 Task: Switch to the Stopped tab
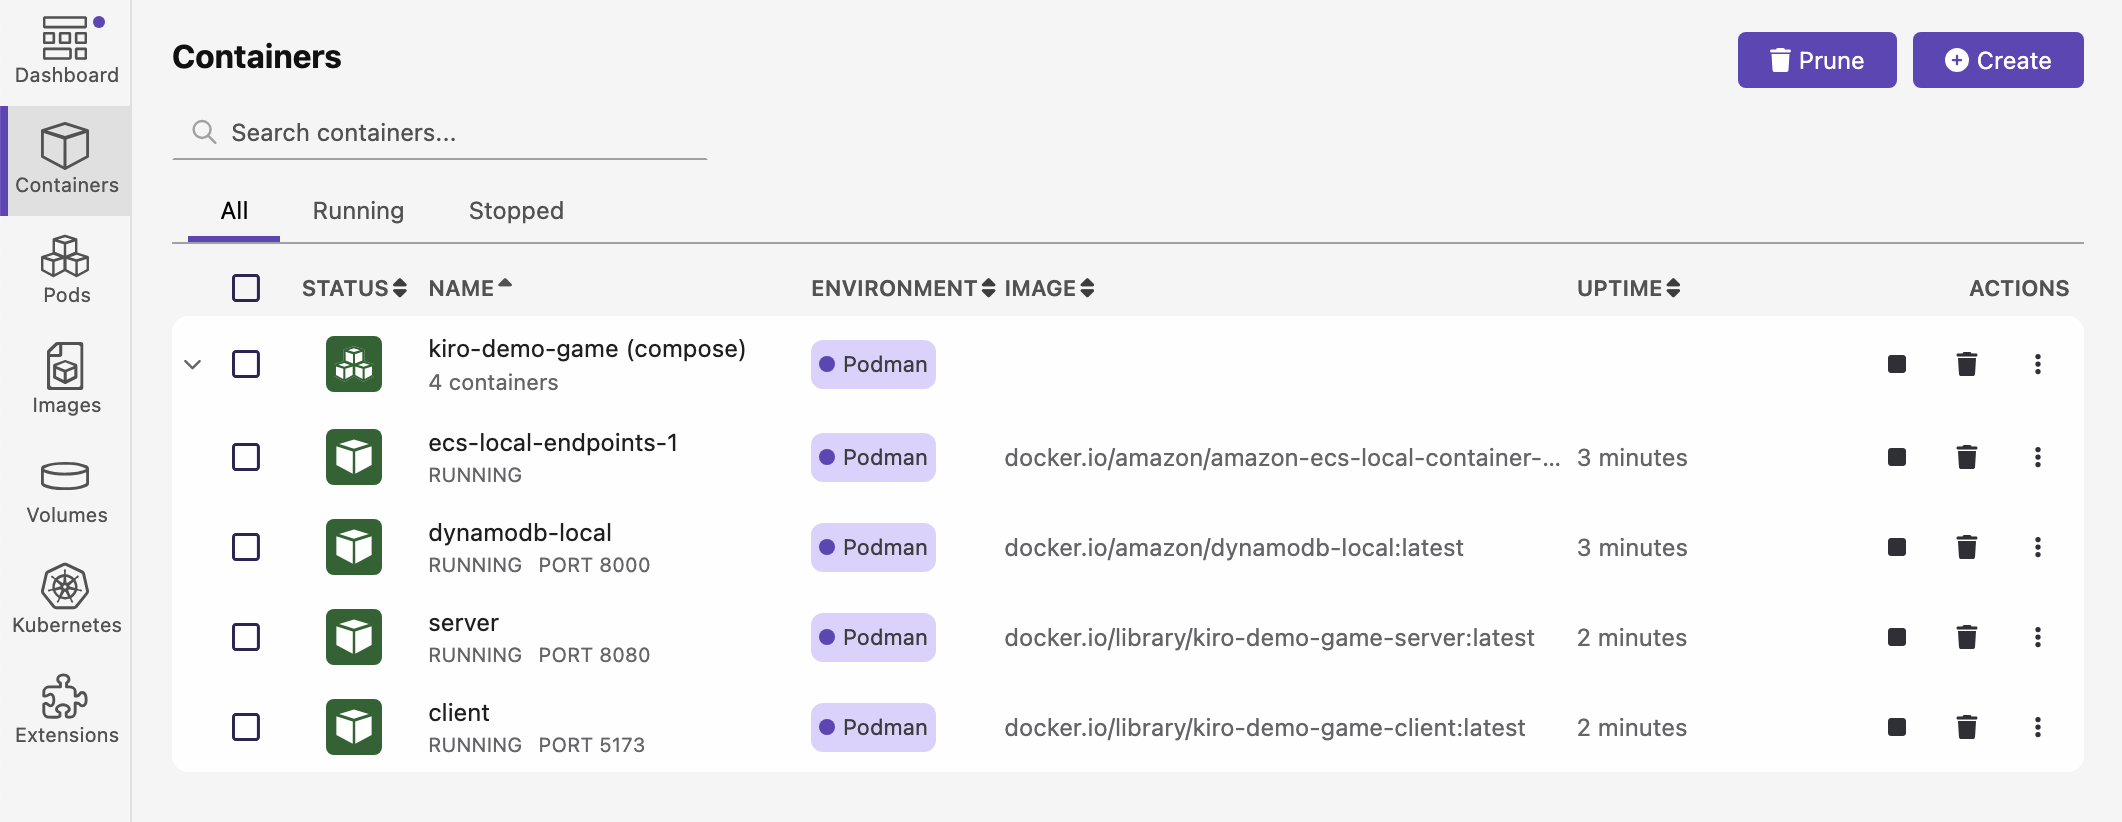pos(516,211)
